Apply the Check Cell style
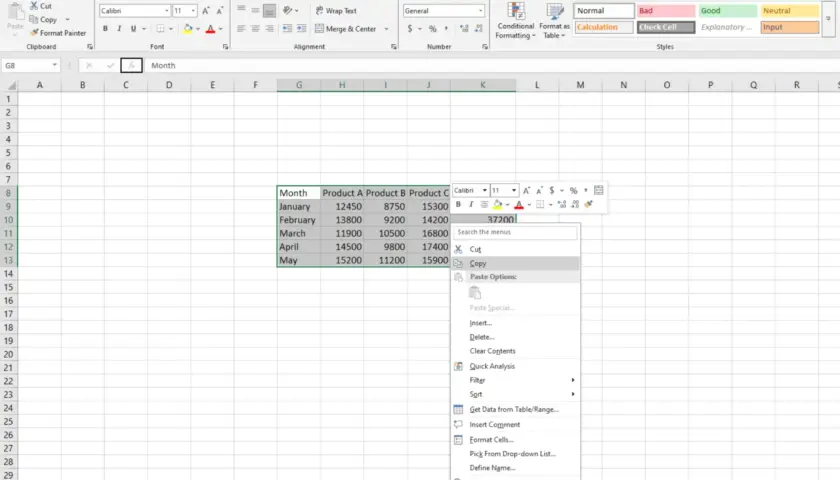Screen dimensions: 840x480 pos(665,27)
